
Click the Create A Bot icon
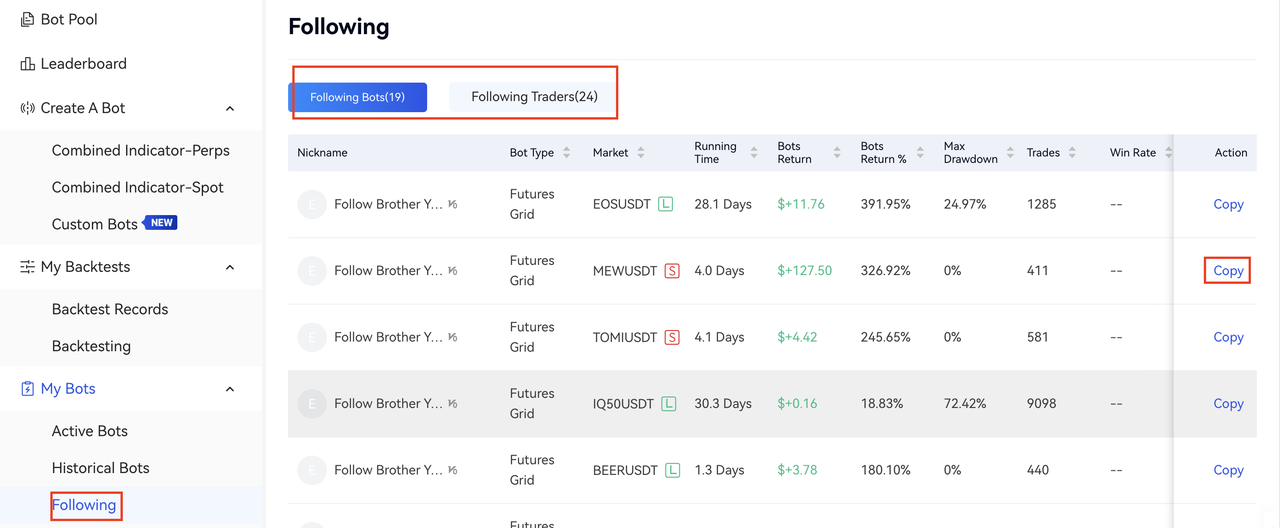[x=27, y=108]
